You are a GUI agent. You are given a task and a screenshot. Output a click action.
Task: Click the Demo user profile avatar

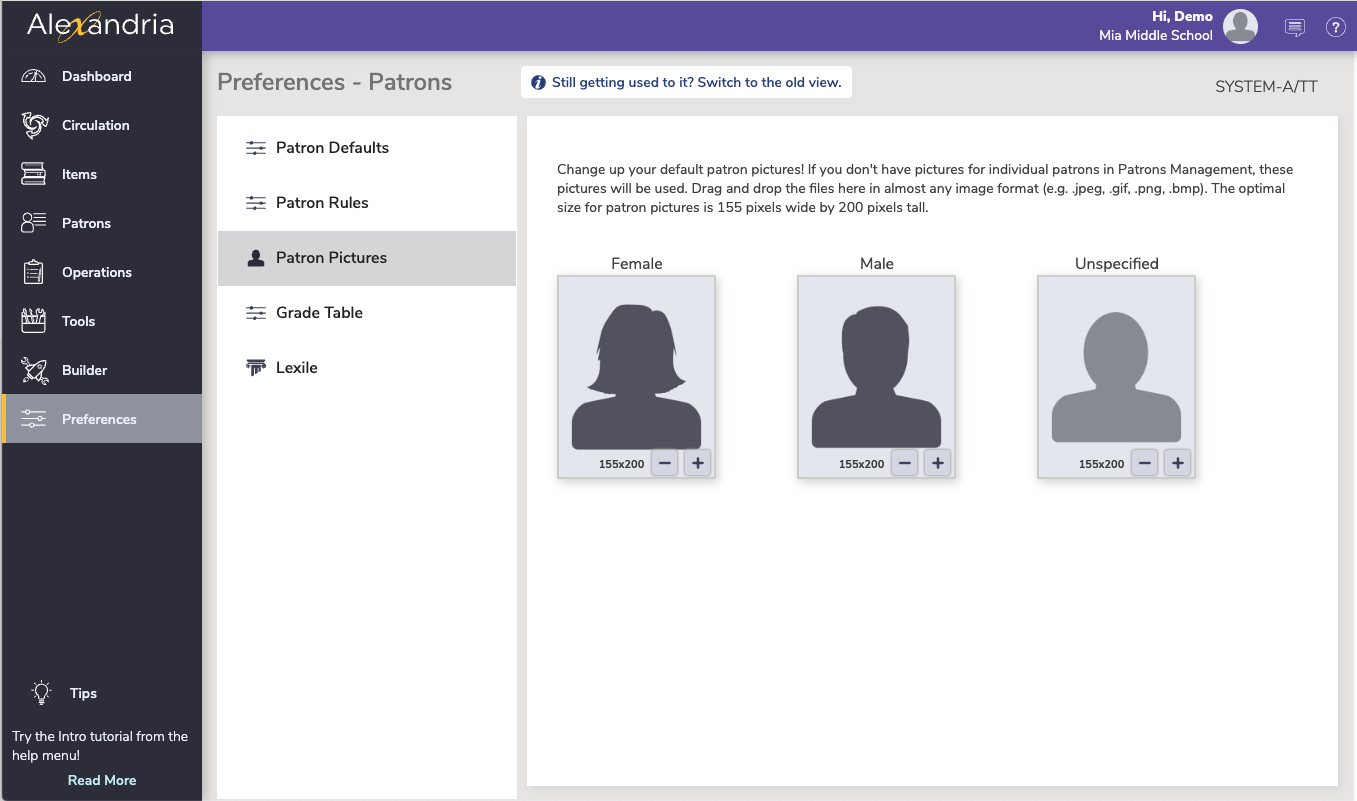(1240, 27)
